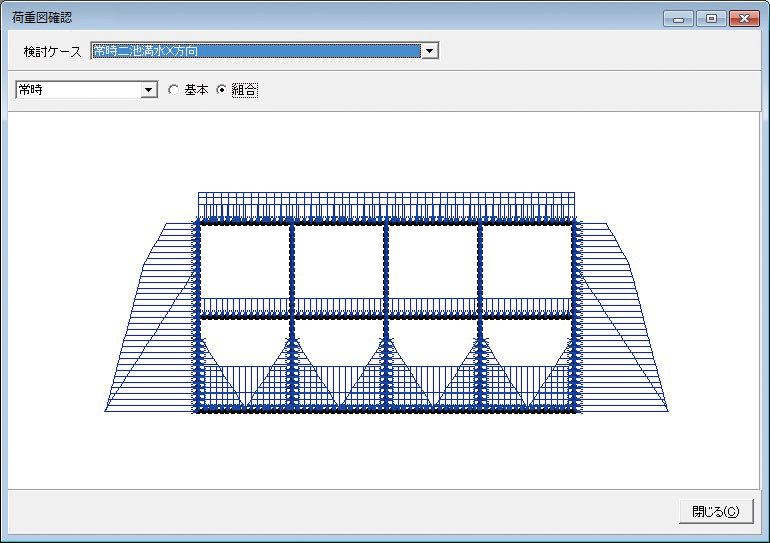This screenshot has width=770, height=543.
Task: Select the 基本 radio button
Action: (x=173, y=90)
